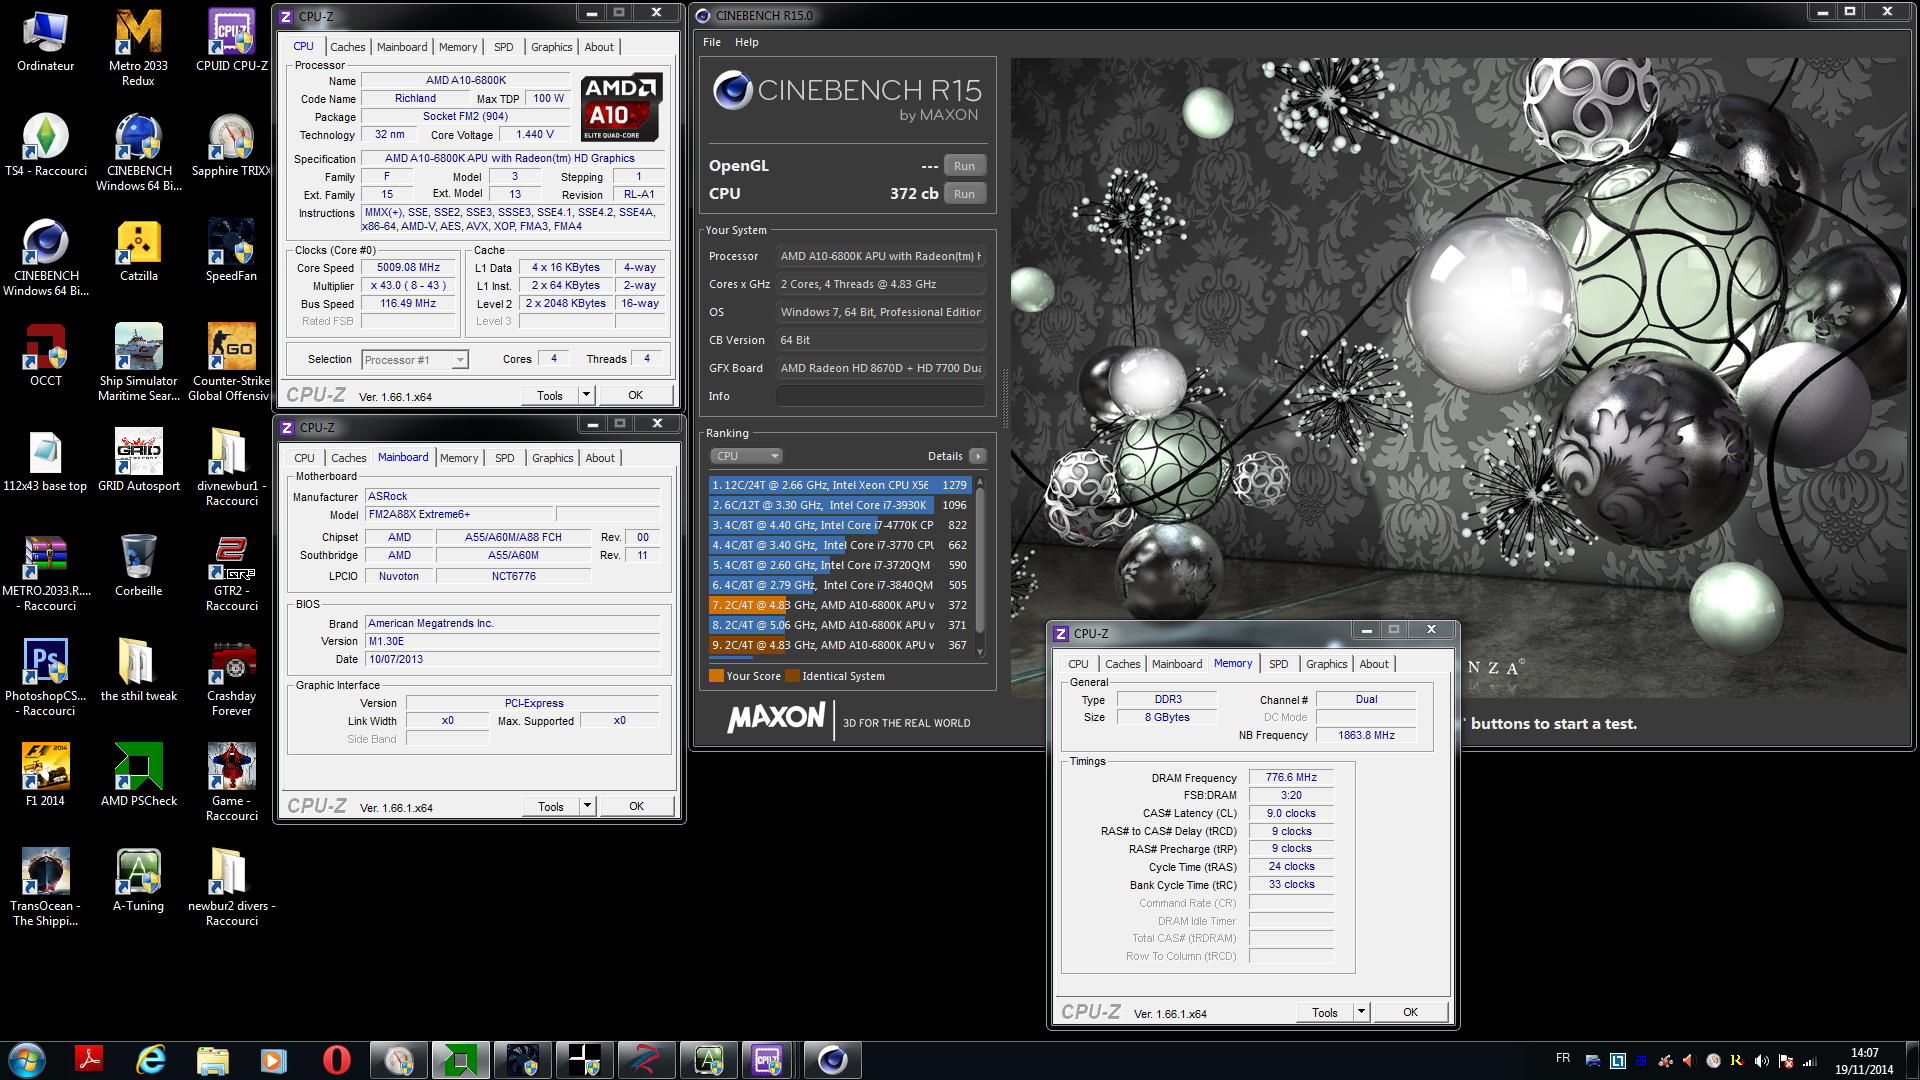Open Tools dropdown arrow in top CPU-Z window
Viewport: 1920px width, 1080px height.
tap(587, 395)
